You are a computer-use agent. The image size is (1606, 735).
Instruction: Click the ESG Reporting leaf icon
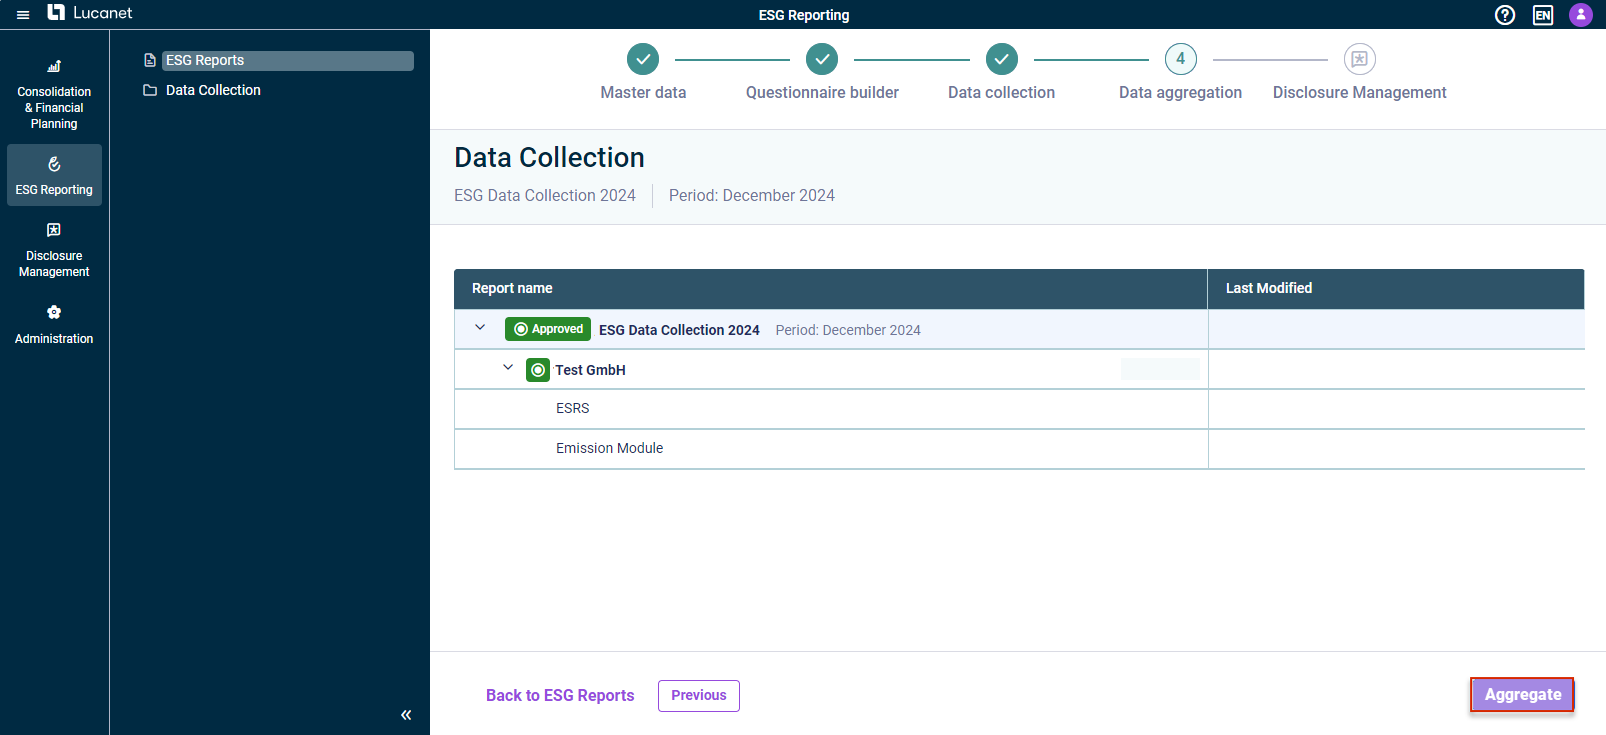[54, 164]
